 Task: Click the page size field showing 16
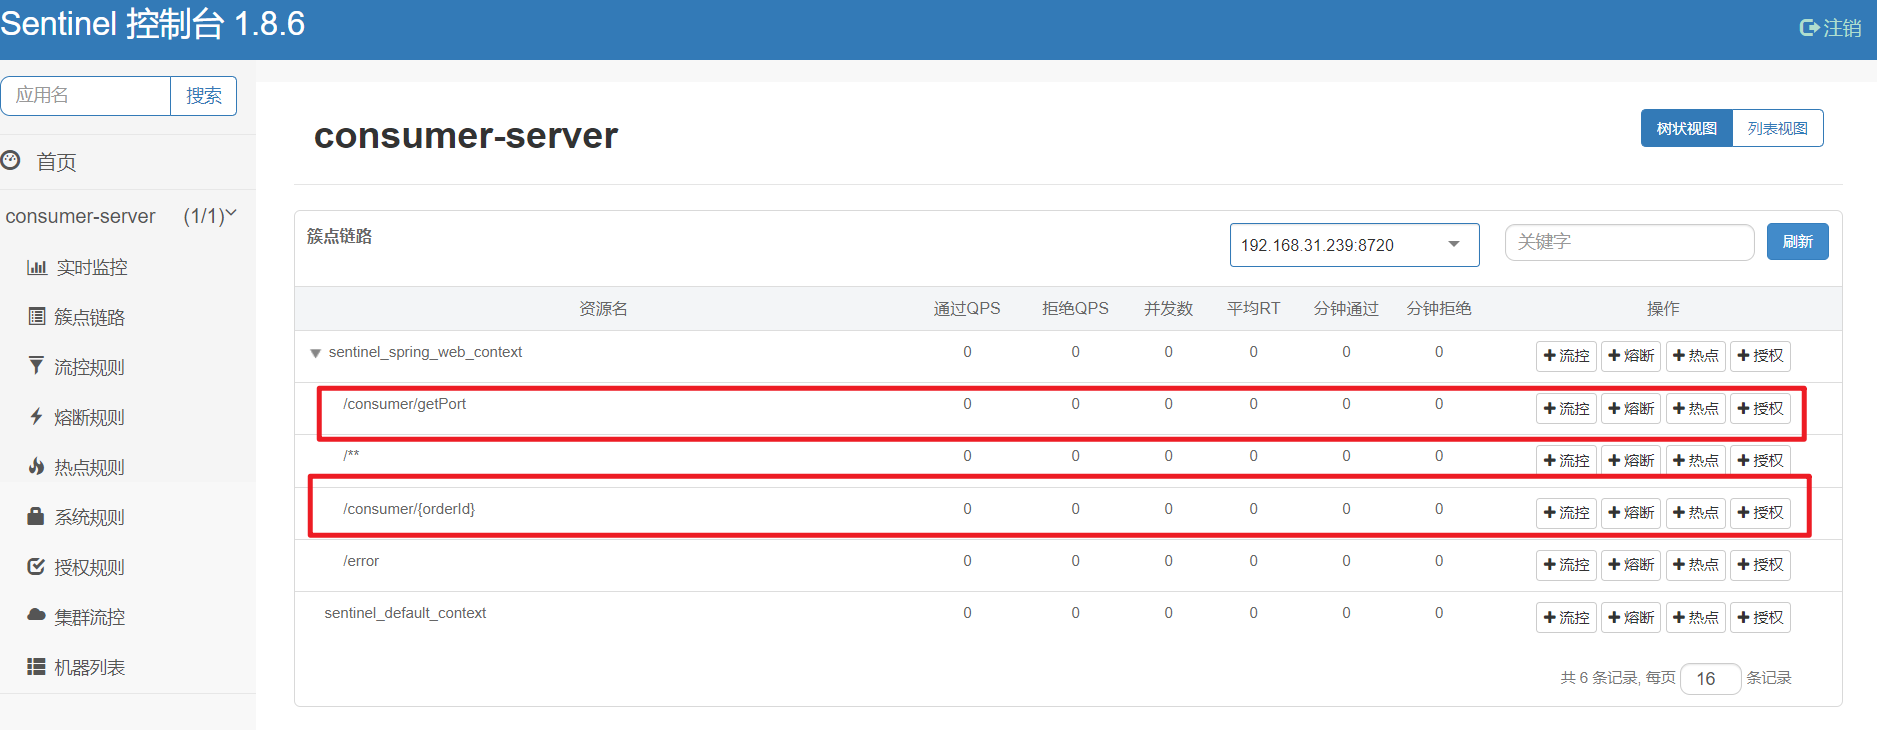[1711, 679]
